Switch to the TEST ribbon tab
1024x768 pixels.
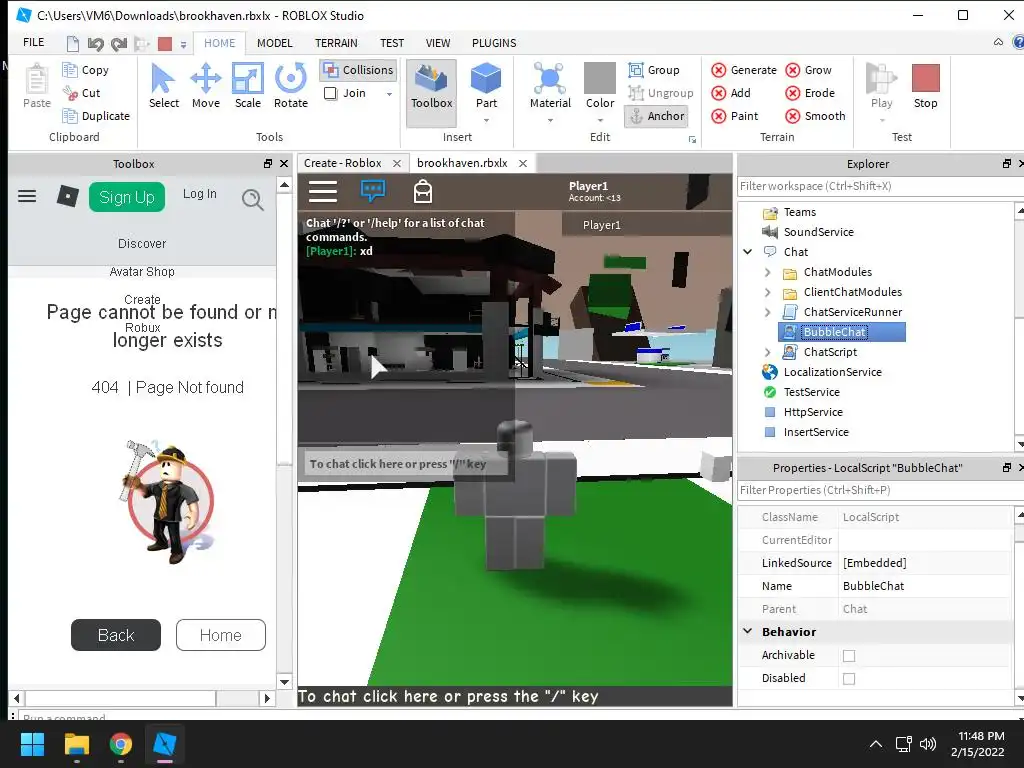point(392,43)
